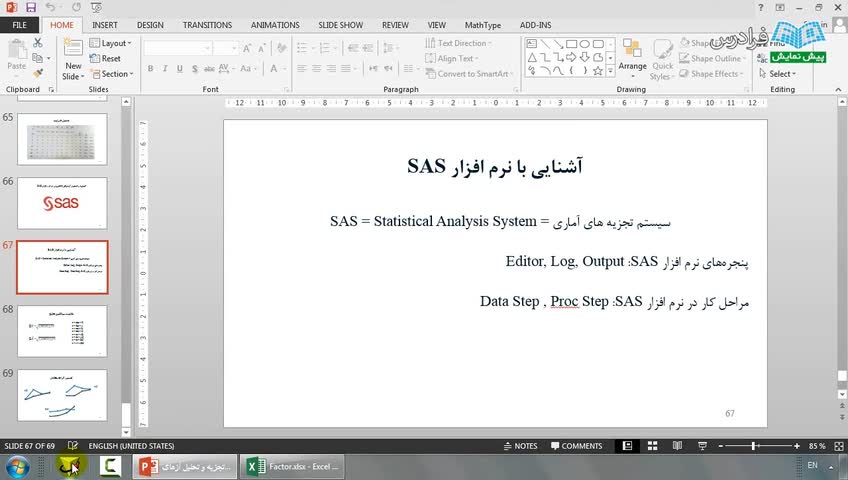Screen dimensions: 848x480
Task: Toggle Text Shadow formatting
Action: point(194,69)
